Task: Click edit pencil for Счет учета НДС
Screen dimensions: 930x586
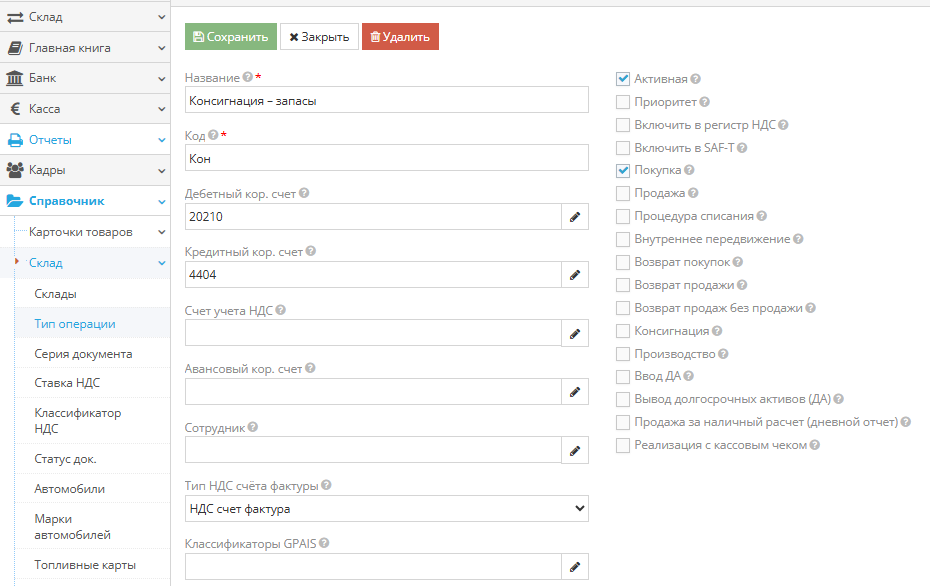Action: [574, 333]
